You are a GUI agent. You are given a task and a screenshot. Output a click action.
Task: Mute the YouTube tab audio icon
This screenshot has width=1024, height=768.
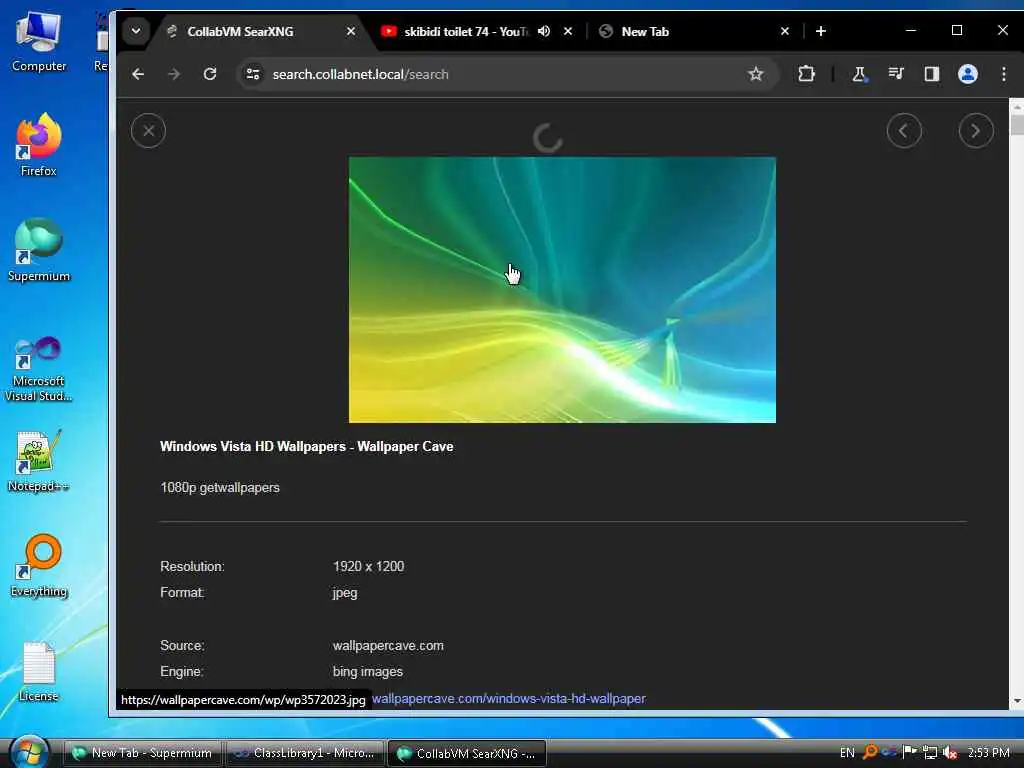[x=543, y=31]
